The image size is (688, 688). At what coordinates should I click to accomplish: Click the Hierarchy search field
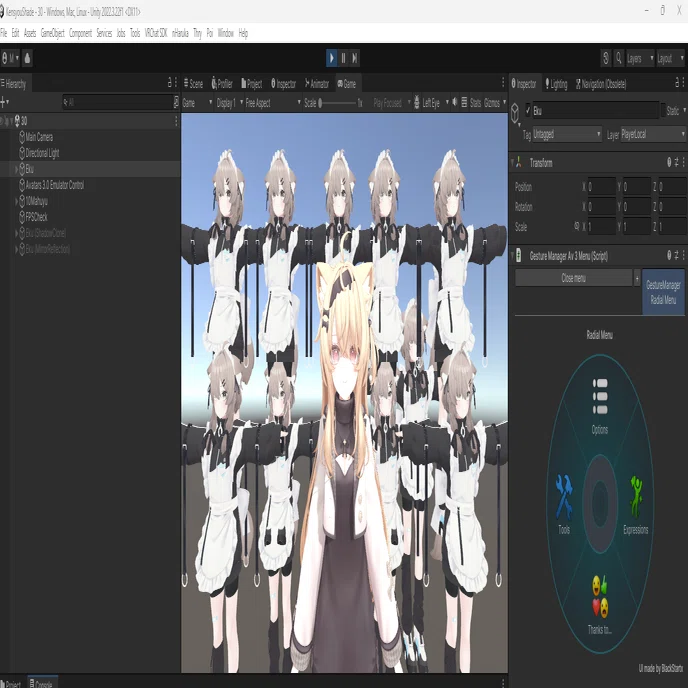[118, 102]
